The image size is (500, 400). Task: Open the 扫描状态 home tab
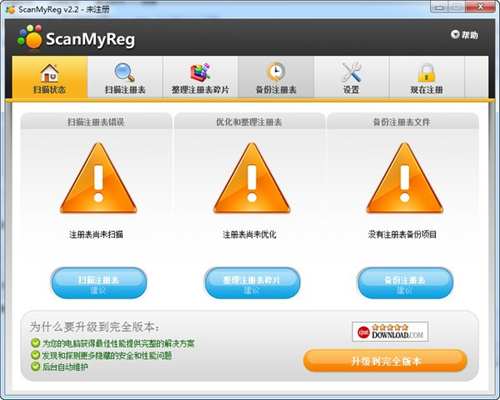(x=50, y=77)
